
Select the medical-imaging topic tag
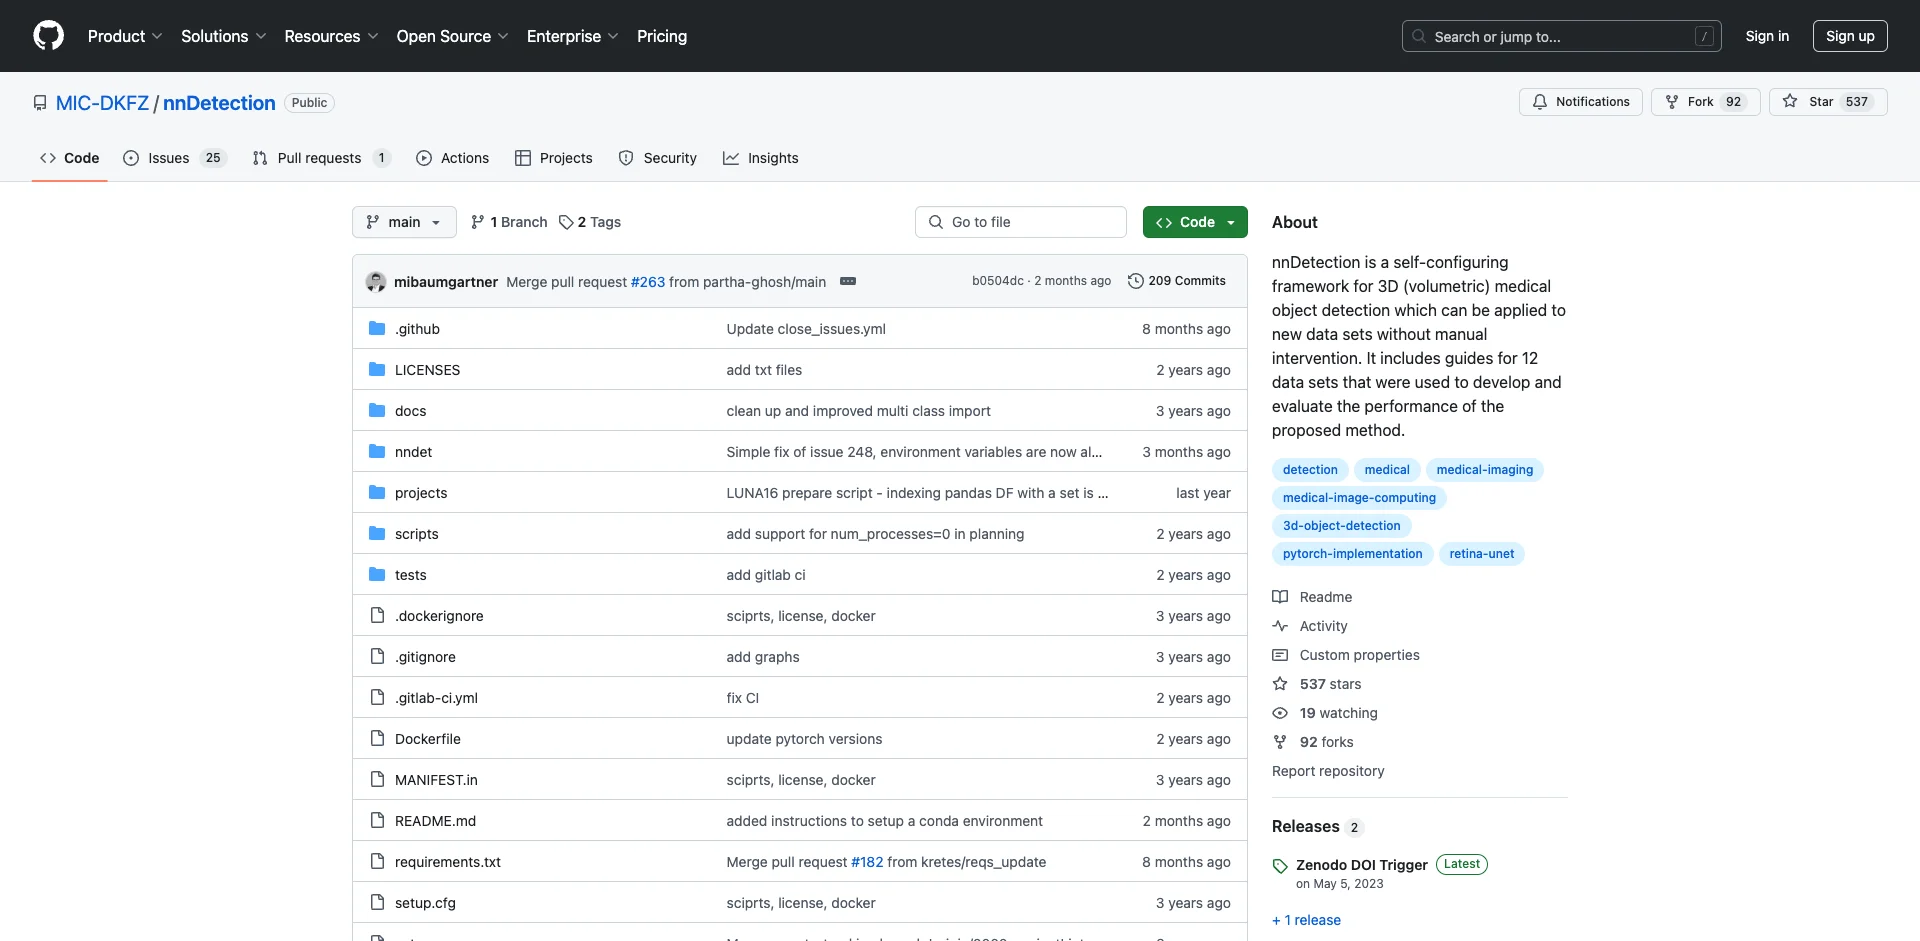coord(1485,470)
